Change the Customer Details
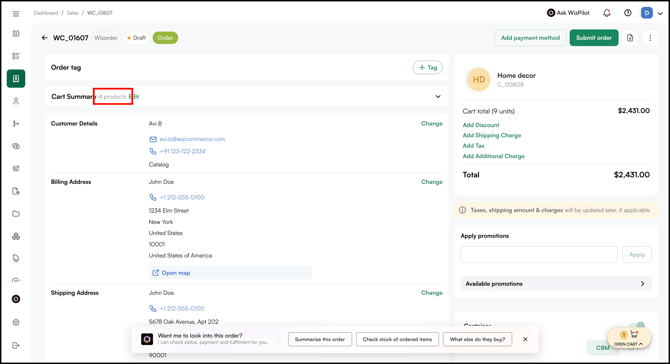The height and width of the screenshot is (364, 670). tap(432, 123)
